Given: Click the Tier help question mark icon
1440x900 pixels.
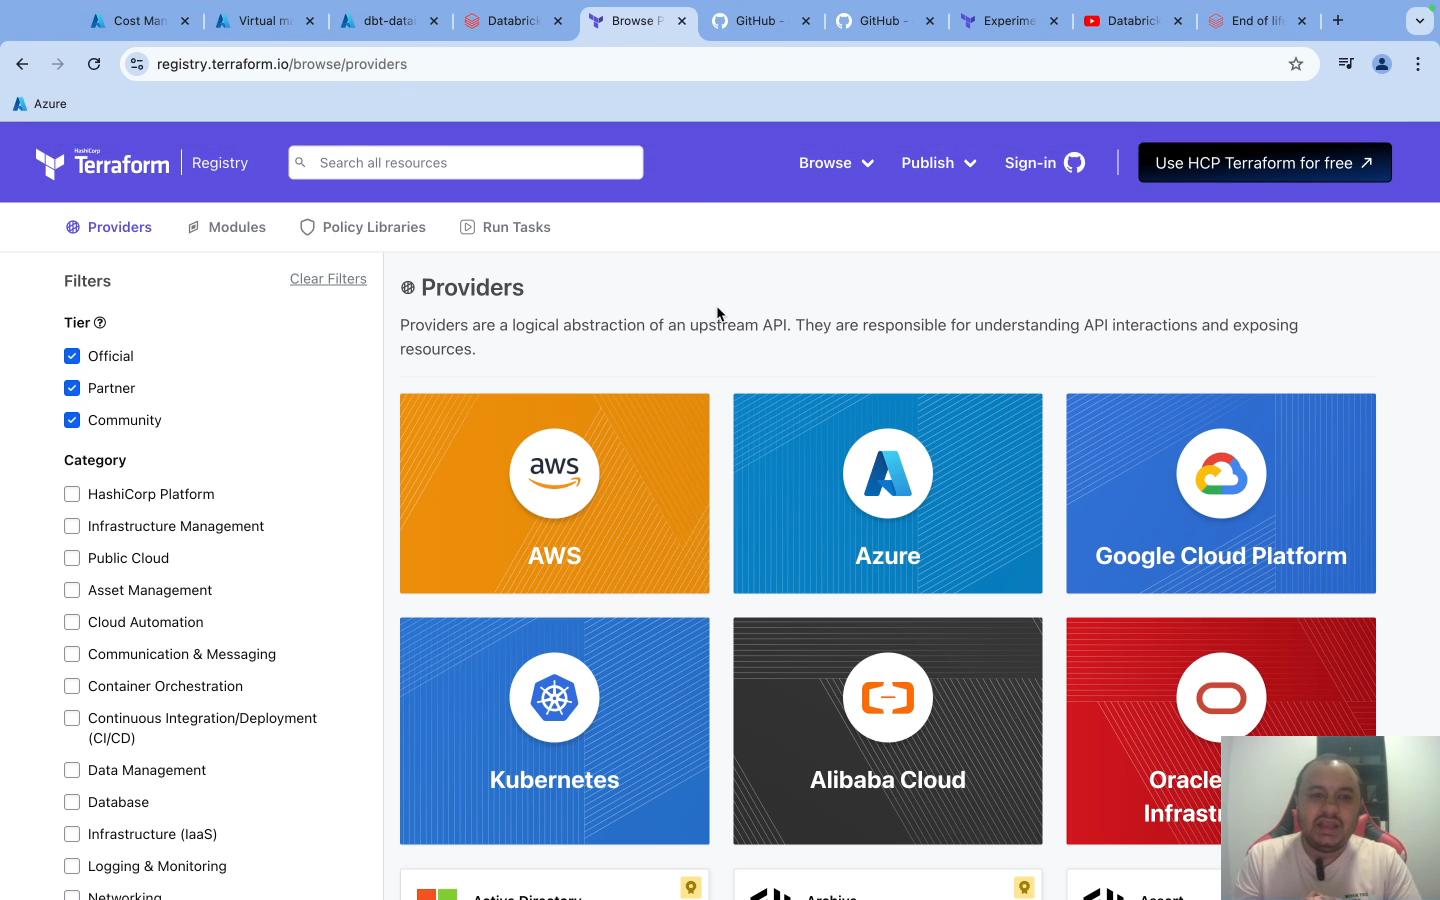Looking at the screenshot, I should click(x=100, y=323).
